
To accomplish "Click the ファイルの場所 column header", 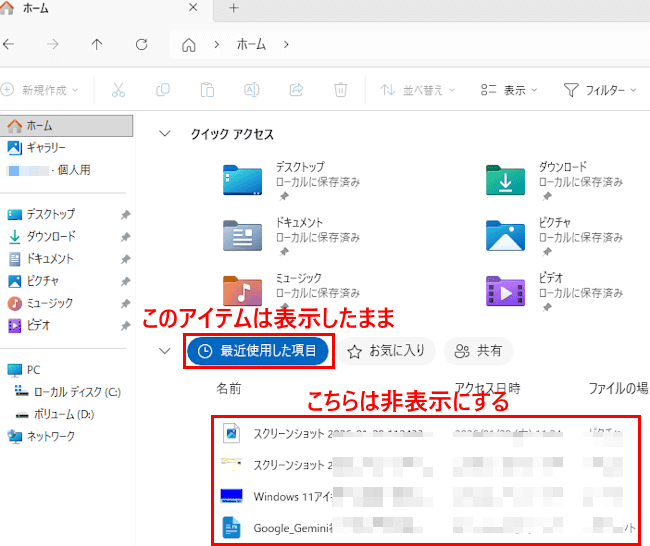I will (618, 388).
